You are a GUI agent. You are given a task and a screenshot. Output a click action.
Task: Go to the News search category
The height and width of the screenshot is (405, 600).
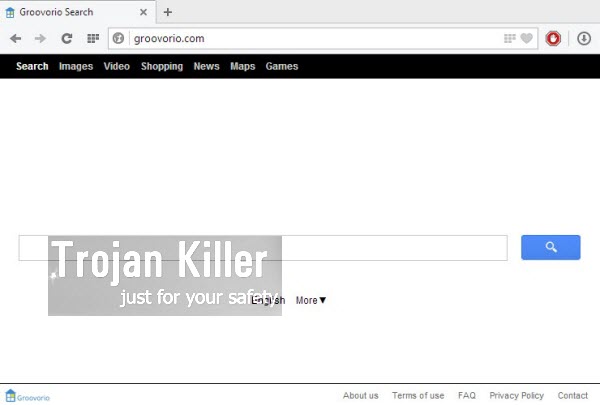click(x=206, y=66)
